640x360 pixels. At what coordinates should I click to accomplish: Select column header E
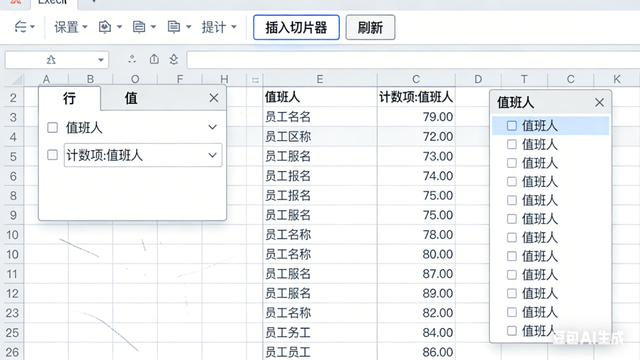[x=320, y=79]
